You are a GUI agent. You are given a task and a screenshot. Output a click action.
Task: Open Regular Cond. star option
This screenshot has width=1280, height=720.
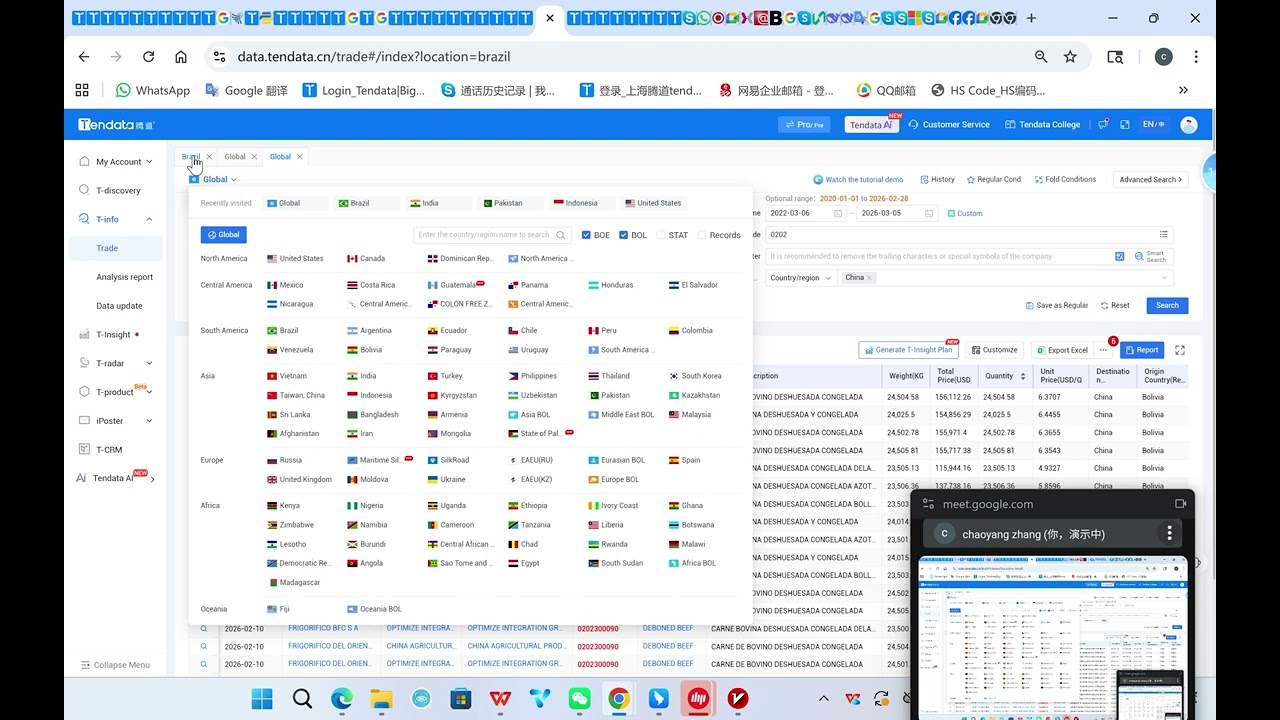[993, 180]
